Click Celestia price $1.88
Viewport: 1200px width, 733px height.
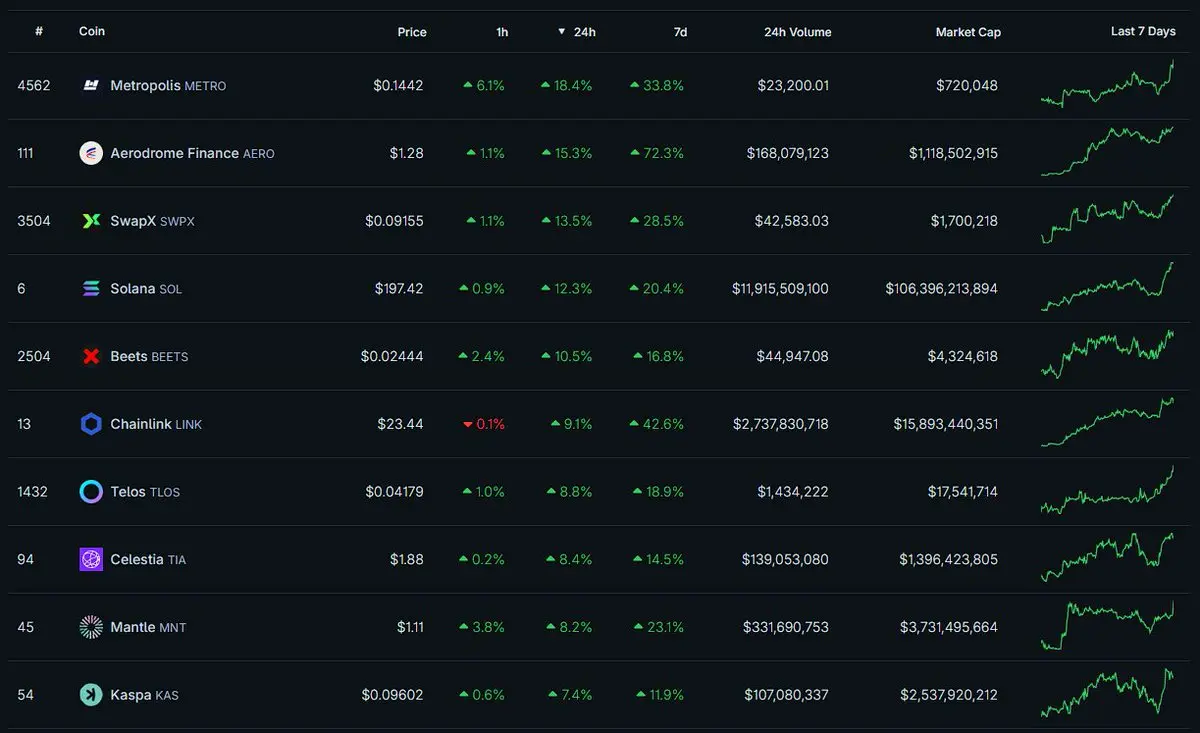pyautogui.click(x=407, y=559)
